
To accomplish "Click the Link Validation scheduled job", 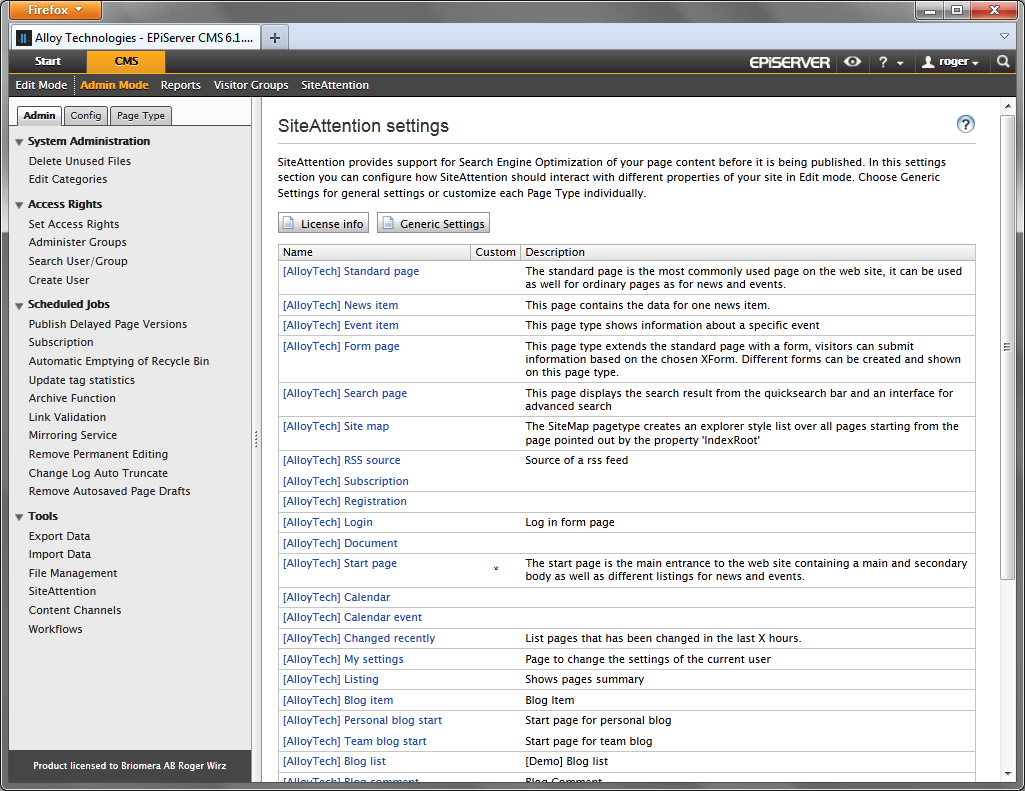I will 67,417.
